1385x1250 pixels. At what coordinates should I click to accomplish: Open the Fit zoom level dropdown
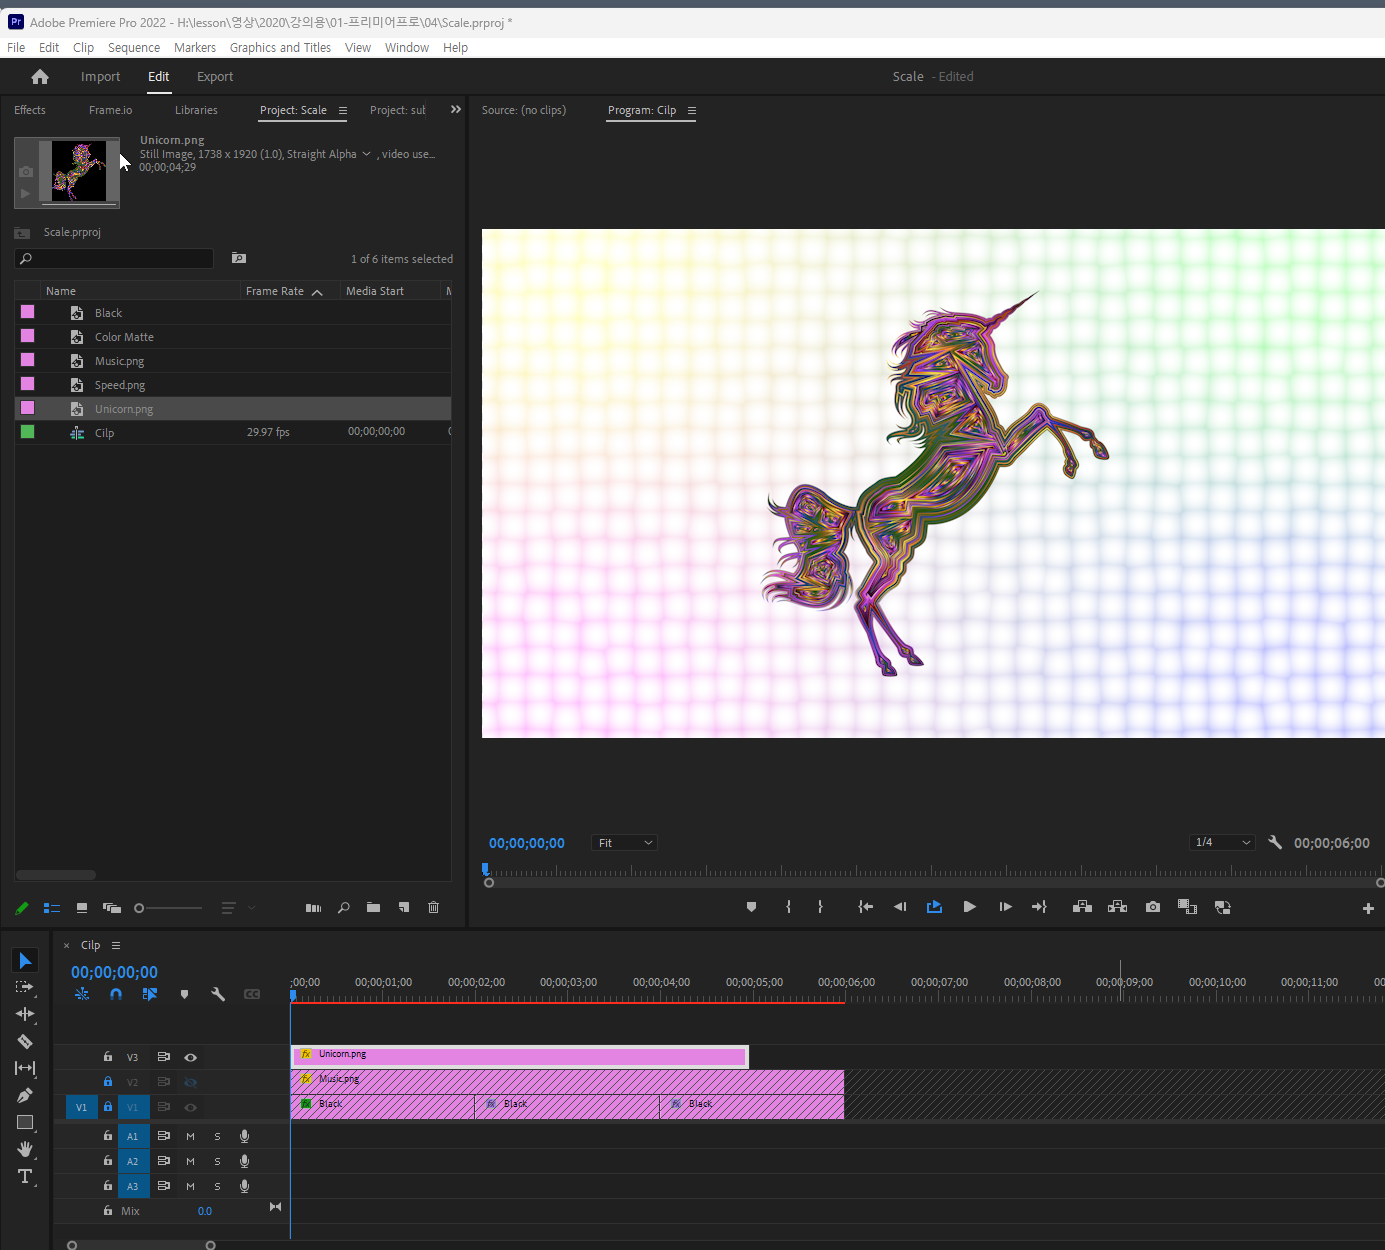625,843
